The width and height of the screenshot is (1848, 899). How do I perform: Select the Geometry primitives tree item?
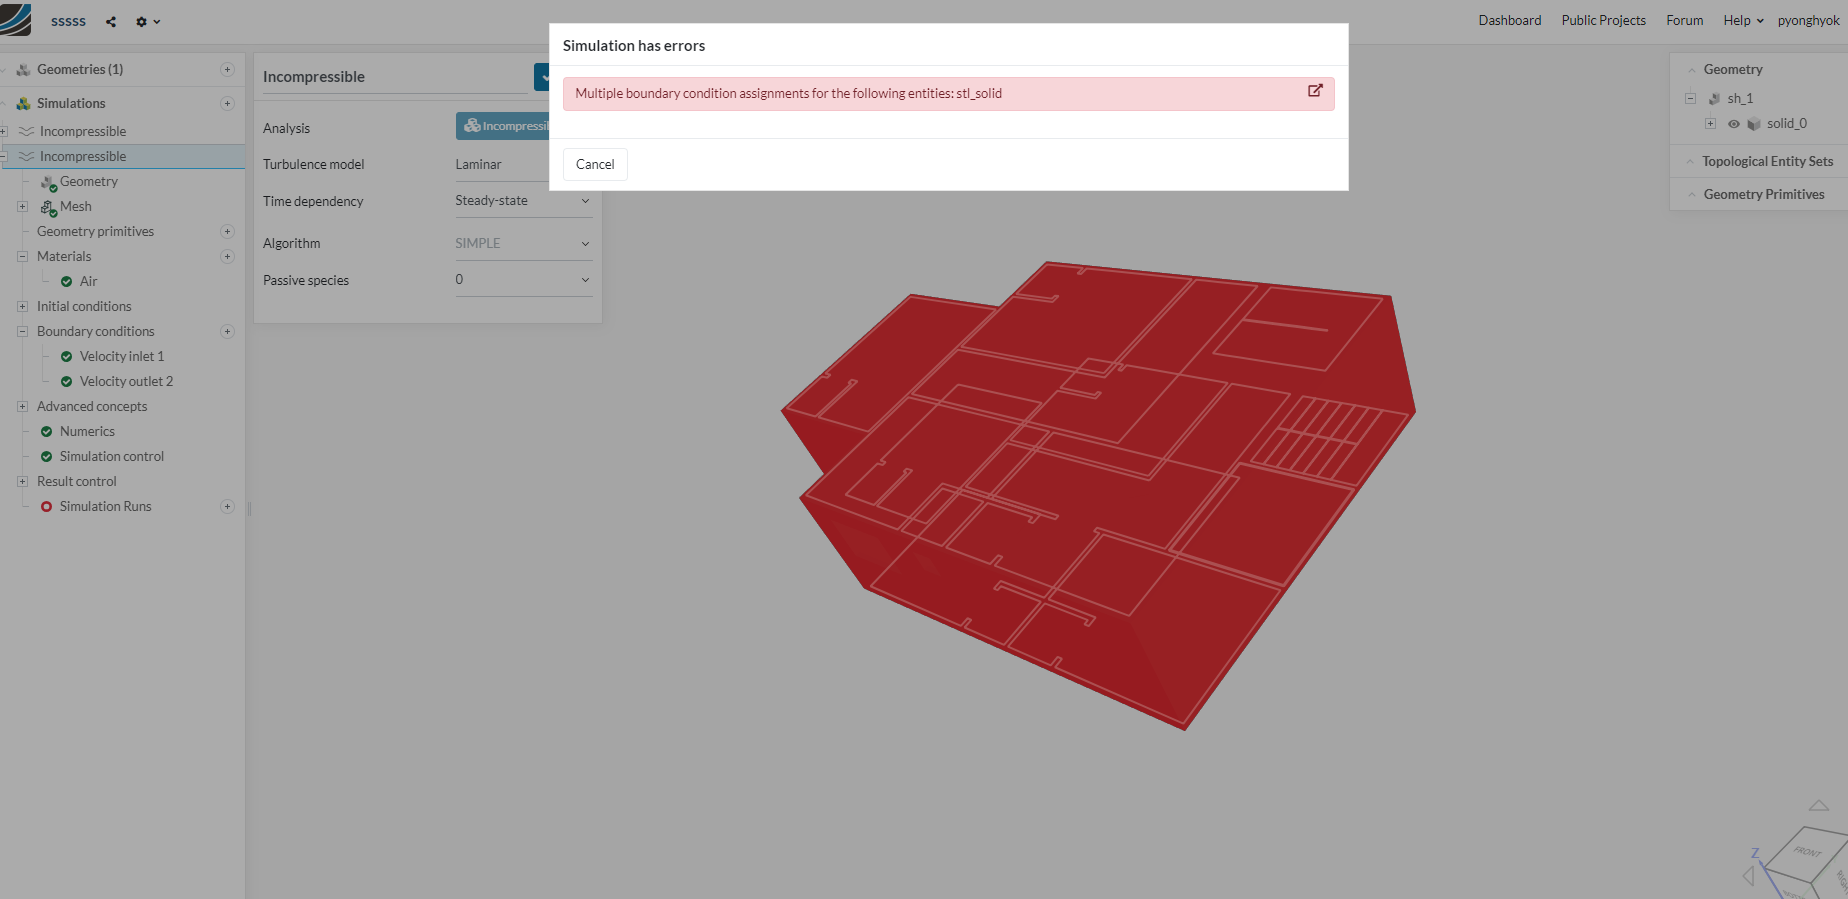coord(95,232)
